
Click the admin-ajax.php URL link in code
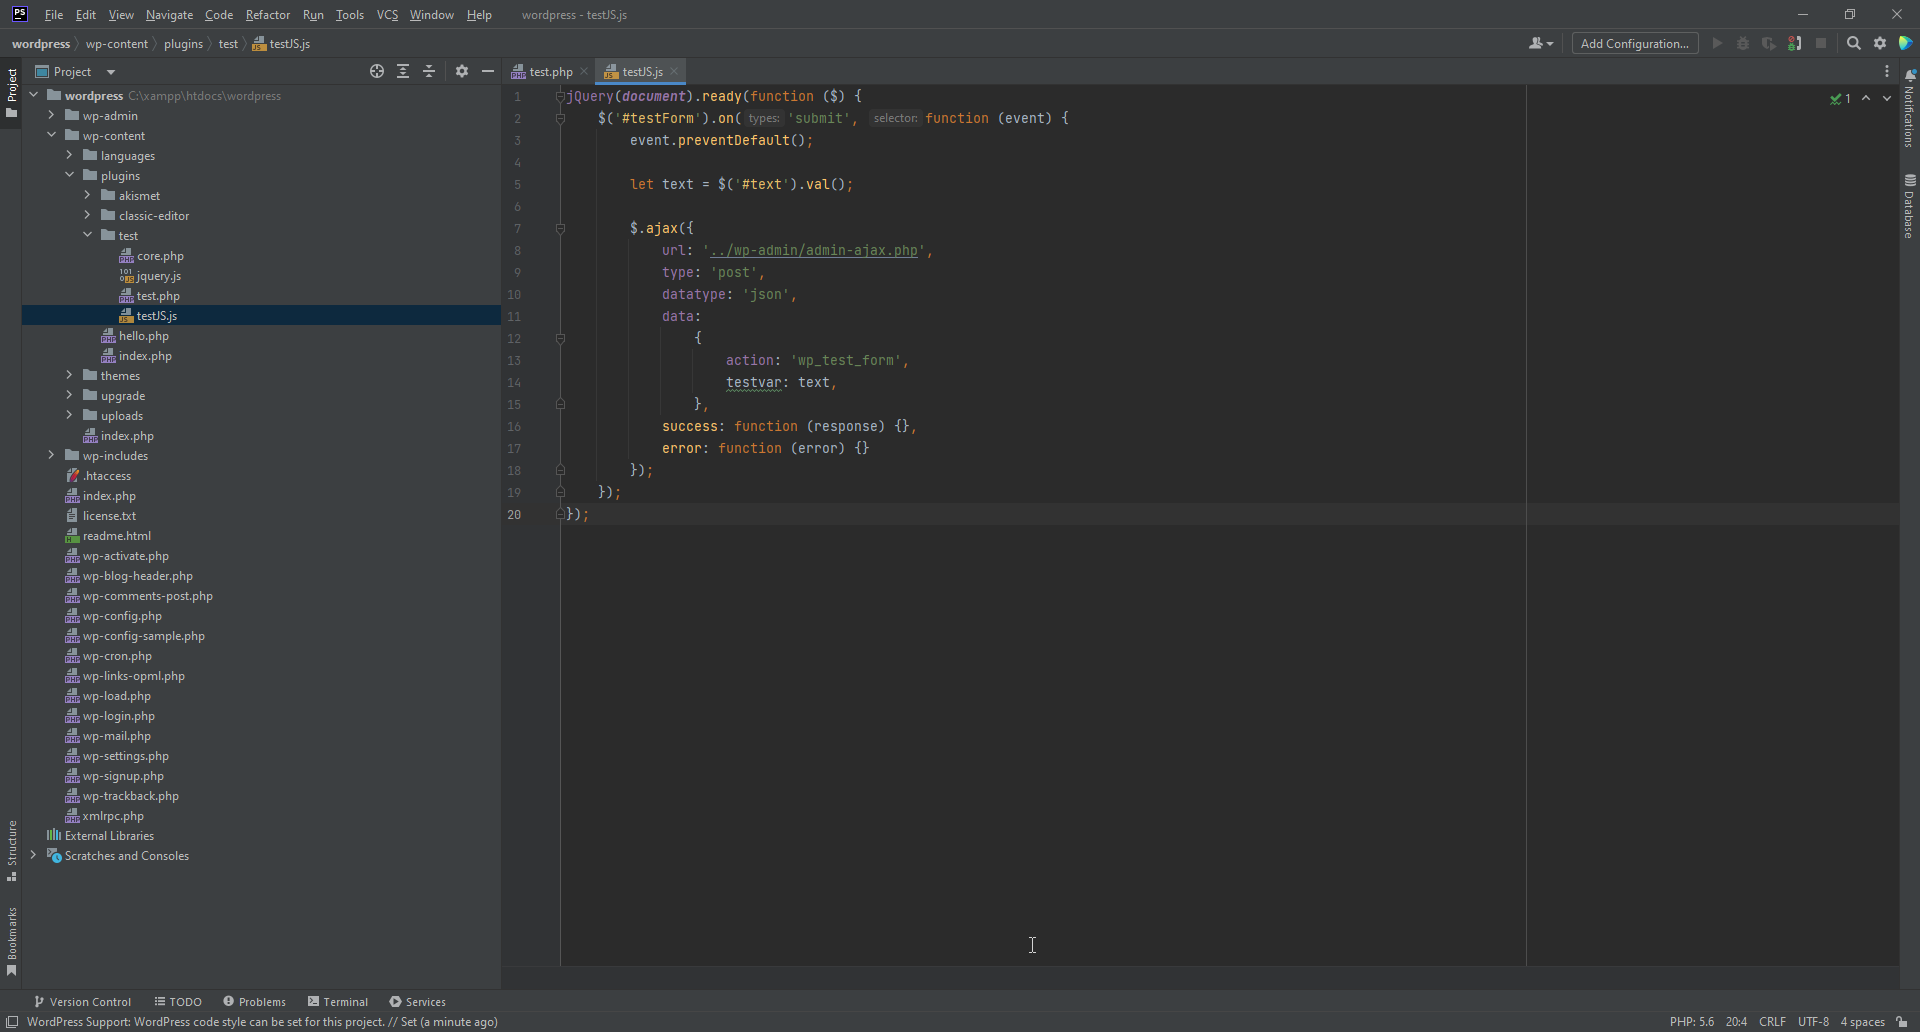tap(814, 250)
